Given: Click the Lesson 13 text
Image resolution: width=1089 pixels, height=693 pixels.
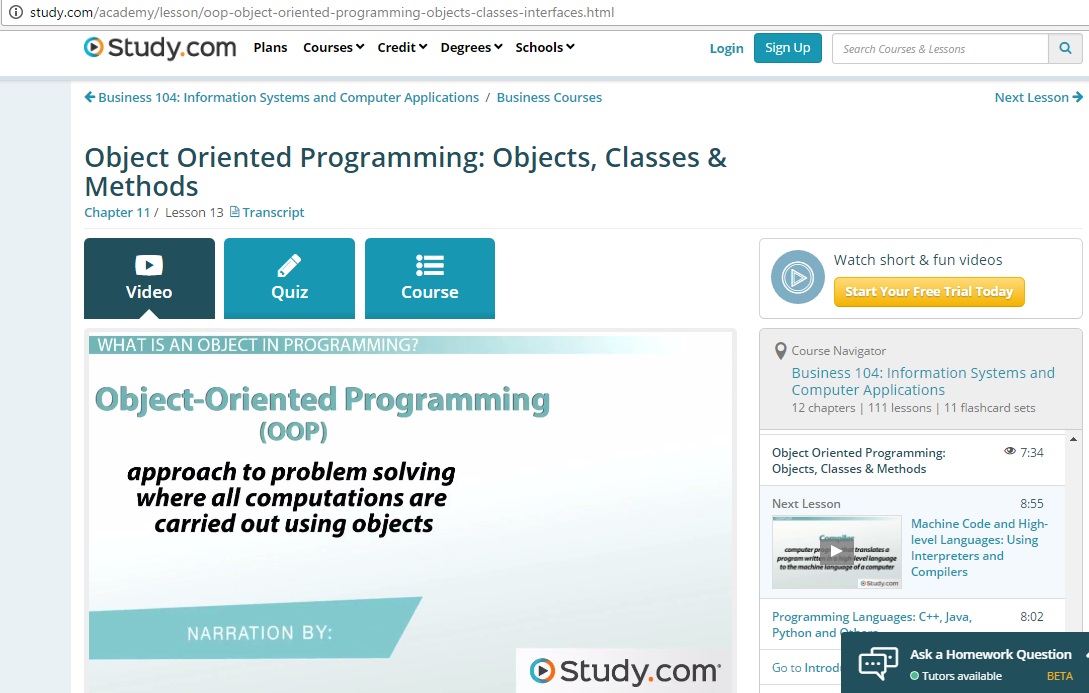Looking at the screenshot, I should coord(194,212).
